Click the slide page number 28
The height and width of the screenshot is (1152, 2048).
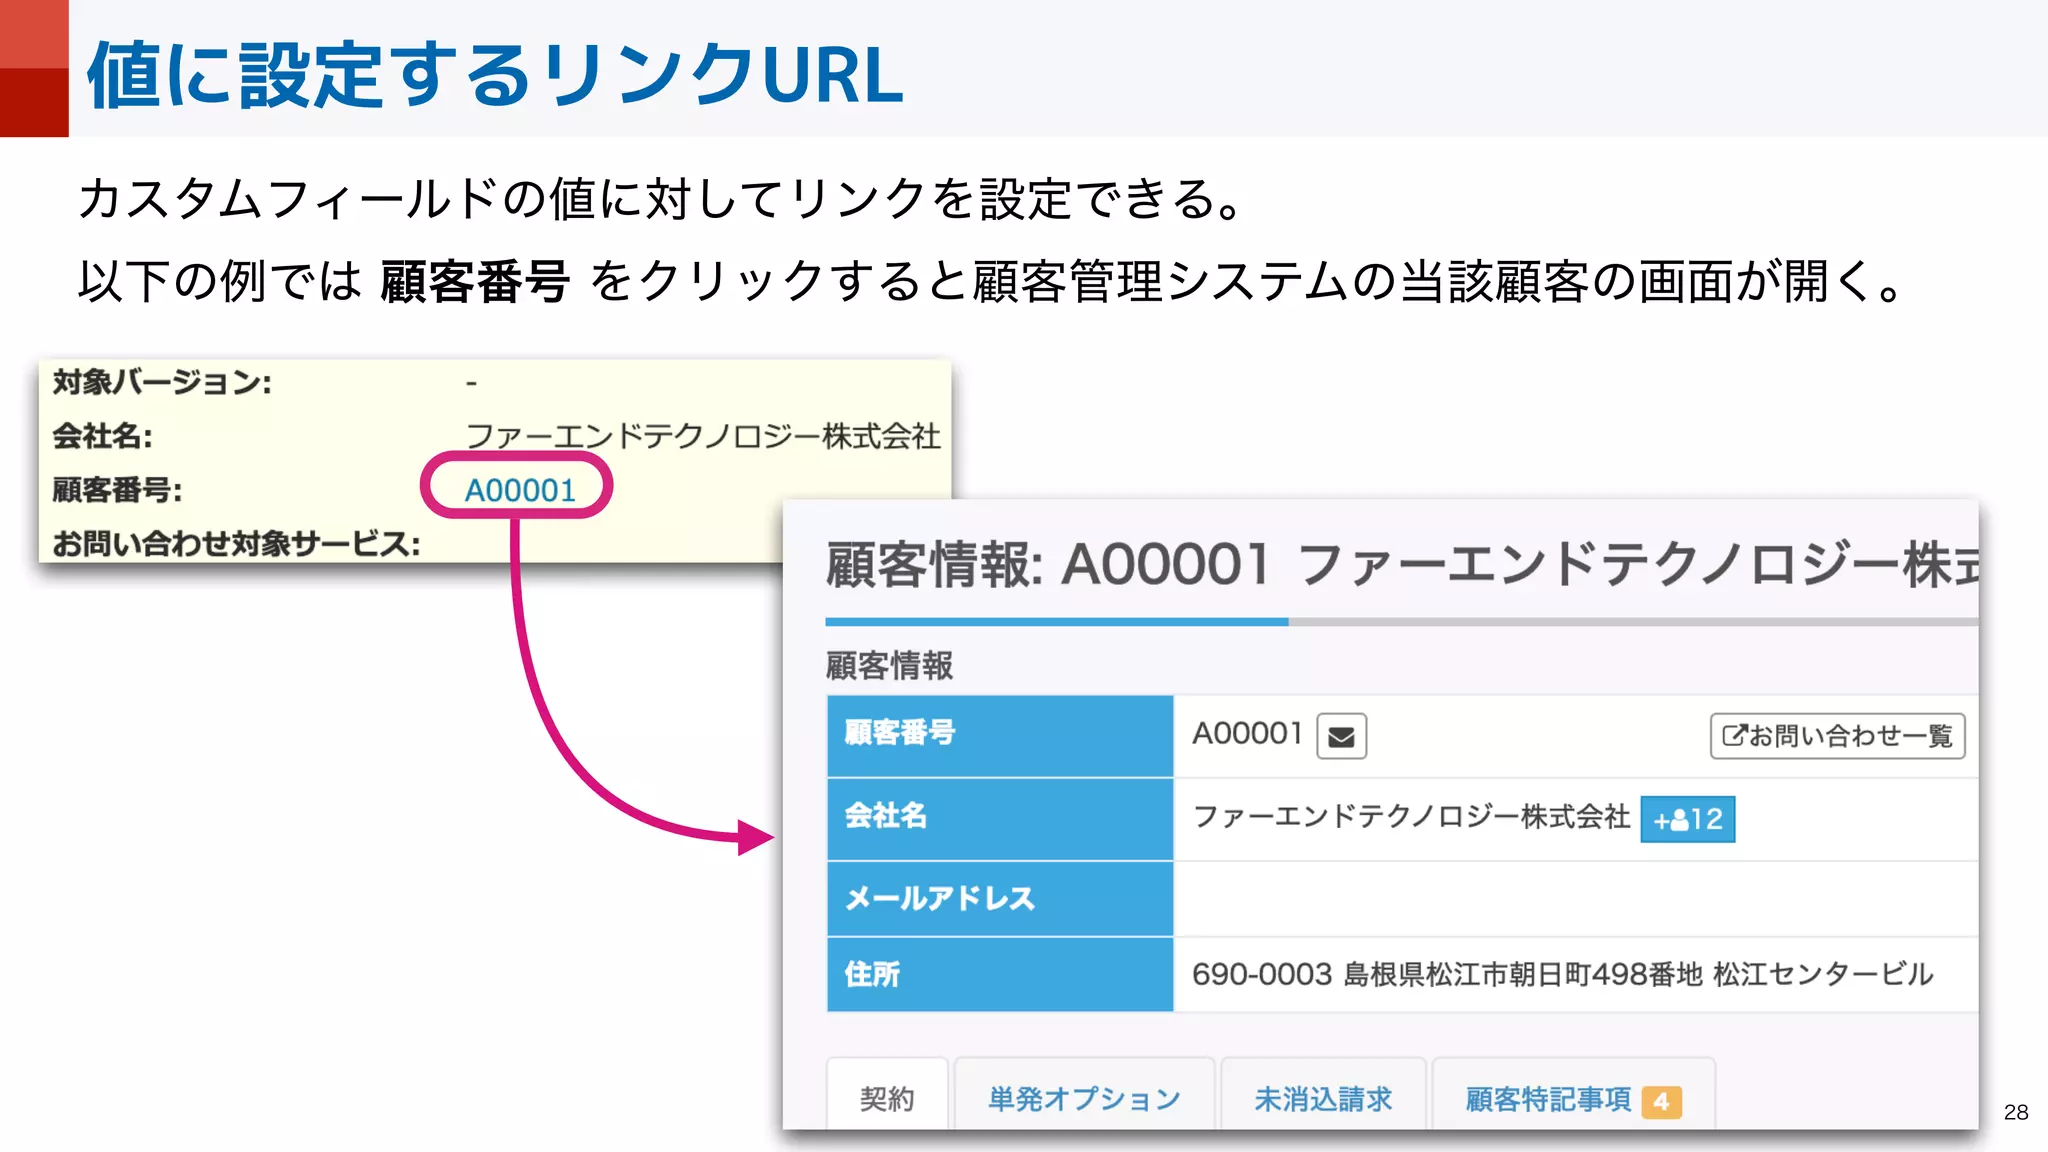[x=2016, y=1112]
